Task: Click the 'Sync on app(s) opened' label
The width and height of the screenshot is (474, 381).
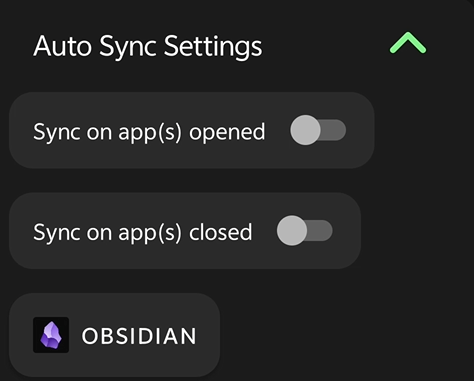Action: [149, 132]
